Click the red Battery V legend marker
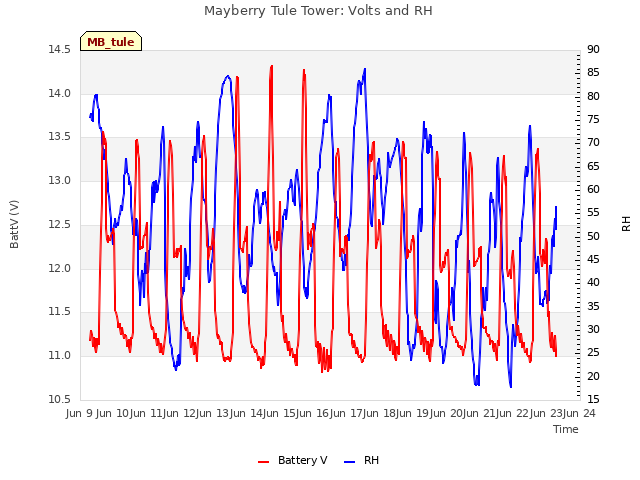640x480 pixels. pos(264,462)
